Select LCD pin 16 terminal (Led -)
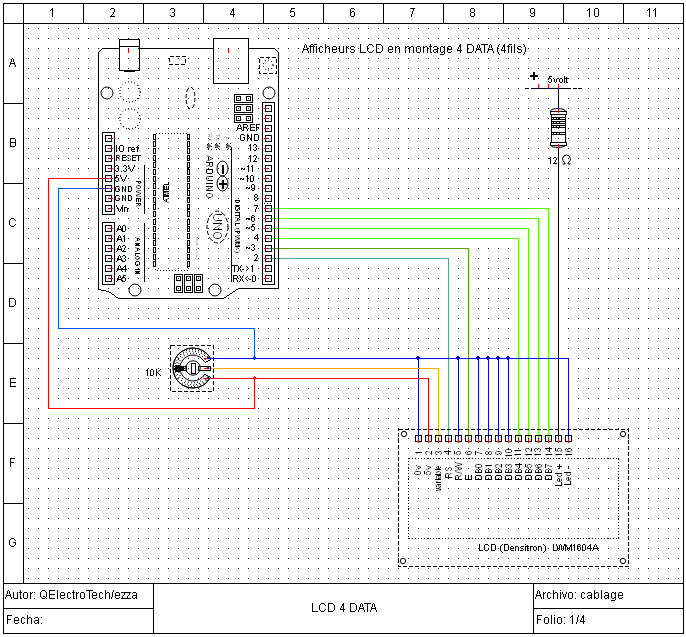The height and width of the screenshot is (637, 686). pos(569,438)
